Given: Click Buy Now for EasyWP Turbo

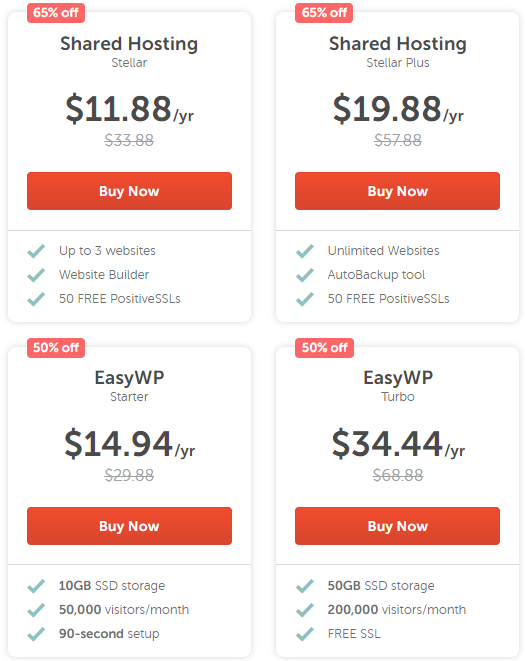Looking at the screenshot, I should [x=397, y=526].
